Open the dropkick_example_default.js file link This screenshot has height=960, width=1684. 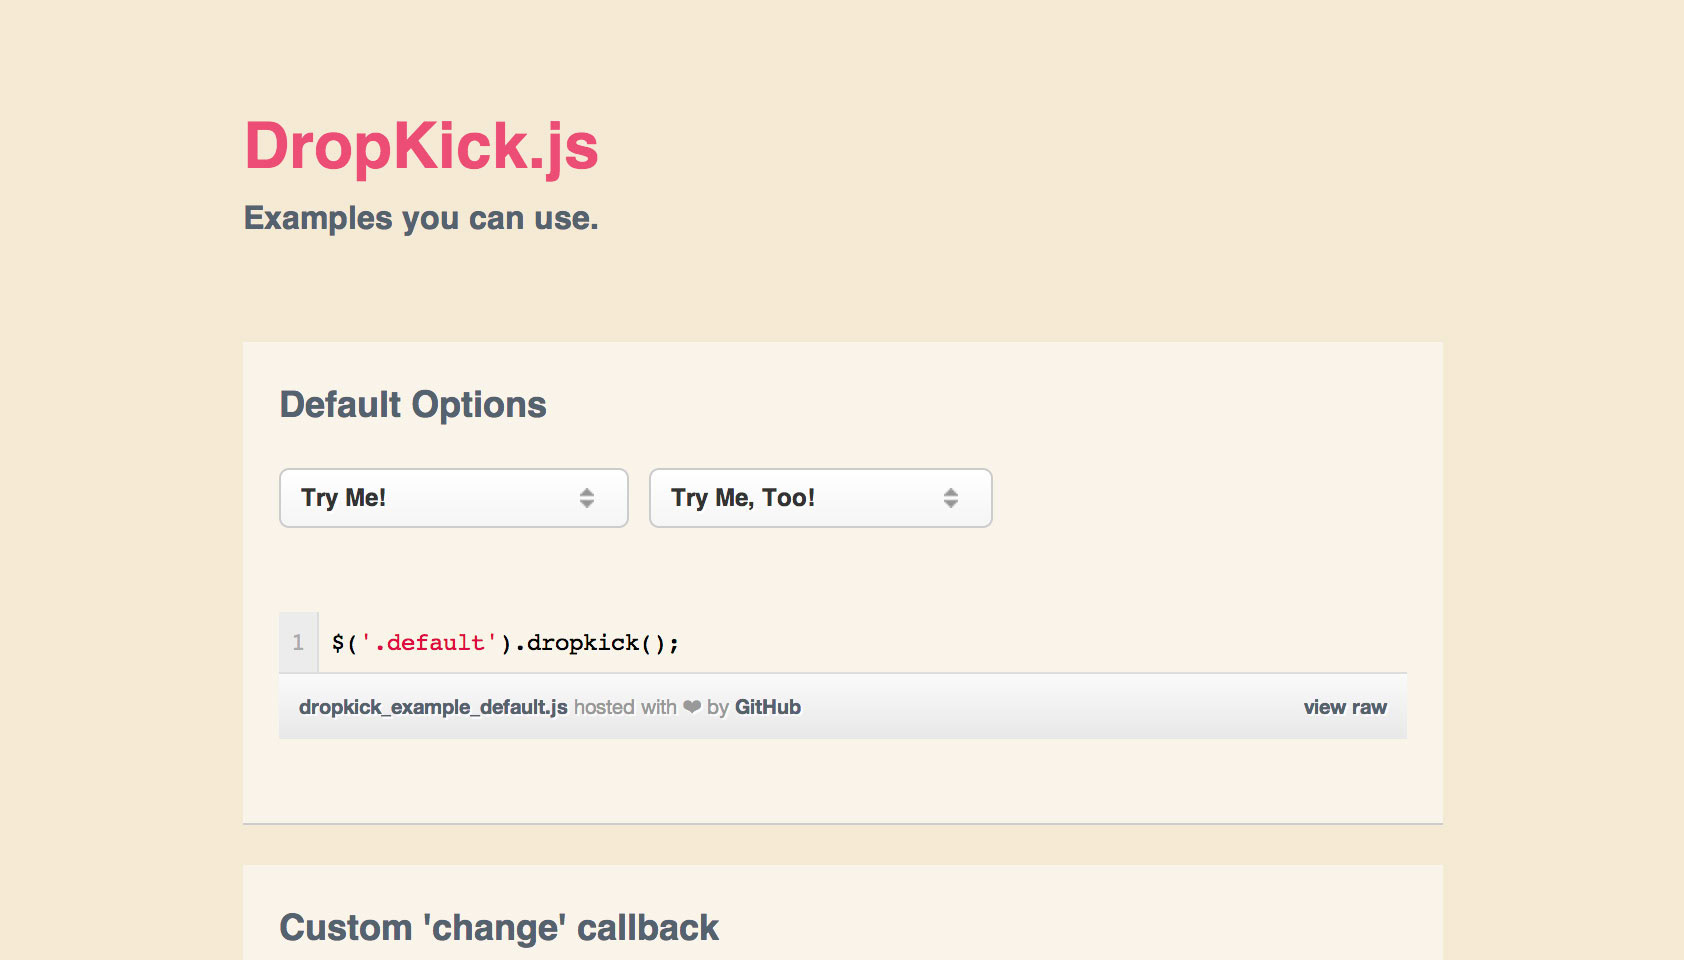(432, 707)
